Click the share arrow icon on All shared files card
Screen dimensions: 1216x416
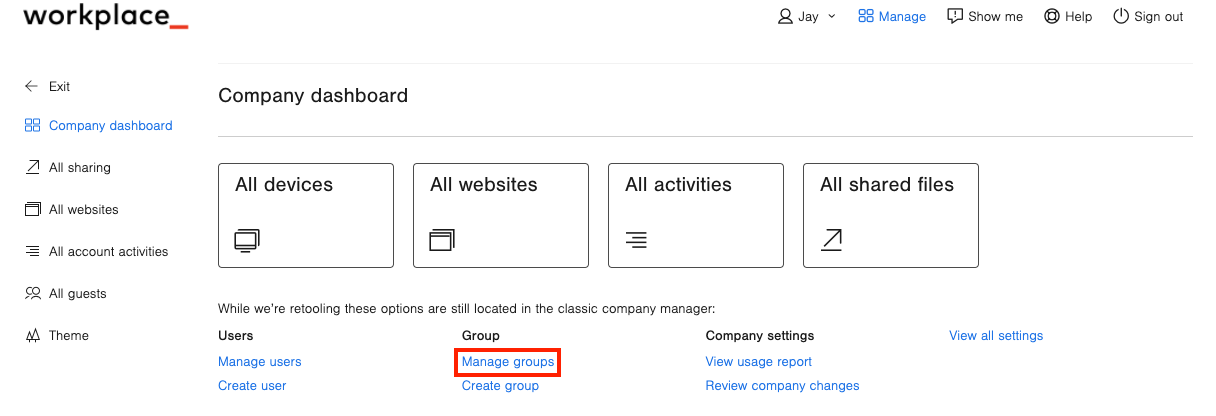831,240
